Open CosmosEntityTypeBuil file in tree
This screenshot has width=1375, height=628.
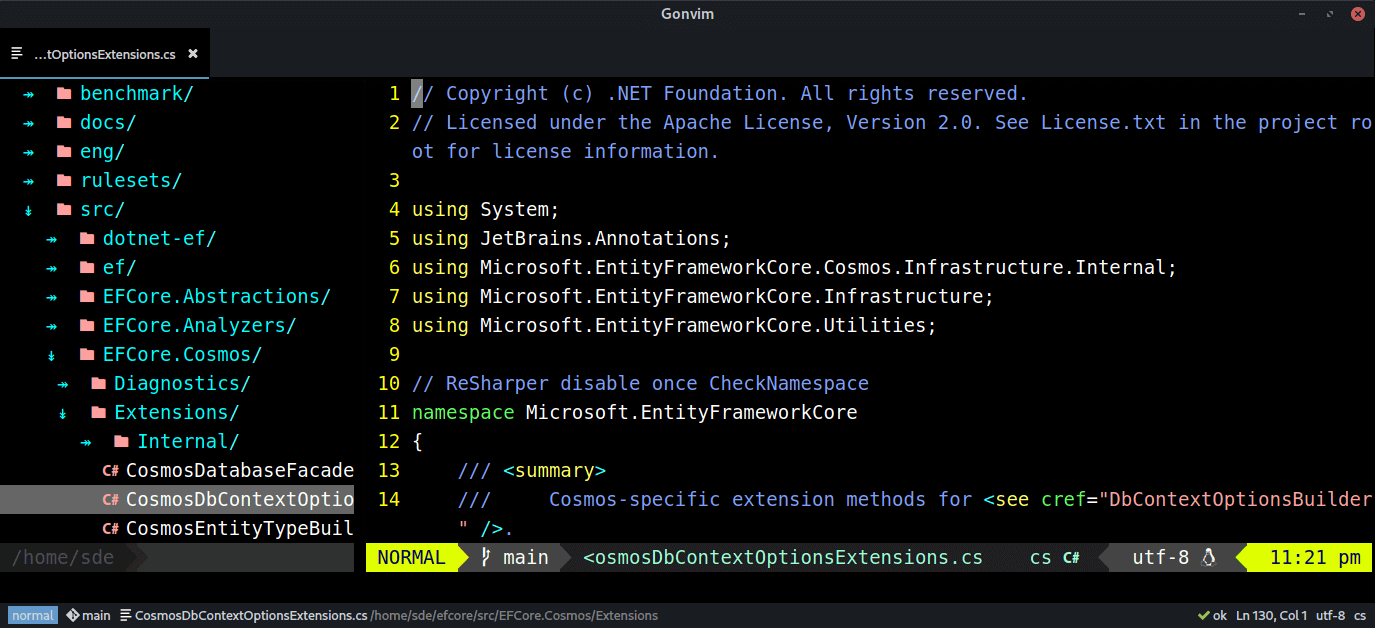click(240, 529)
